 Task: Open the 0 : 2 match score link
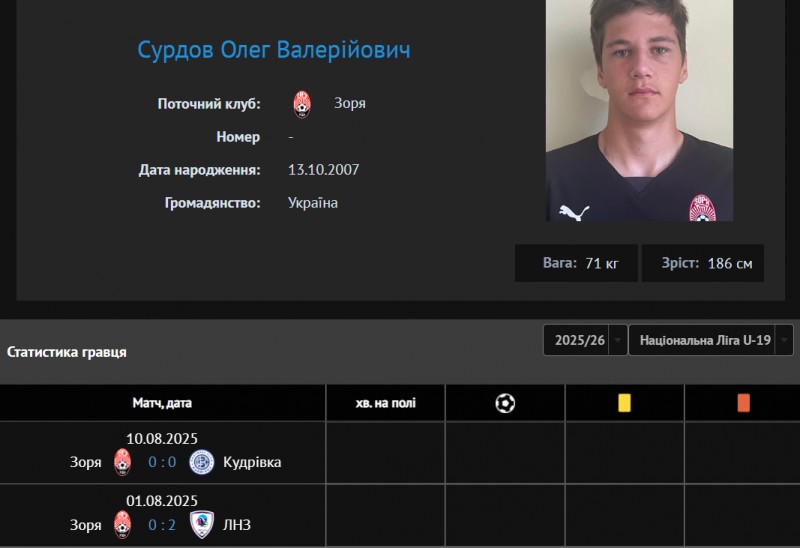tap(162, 525)
